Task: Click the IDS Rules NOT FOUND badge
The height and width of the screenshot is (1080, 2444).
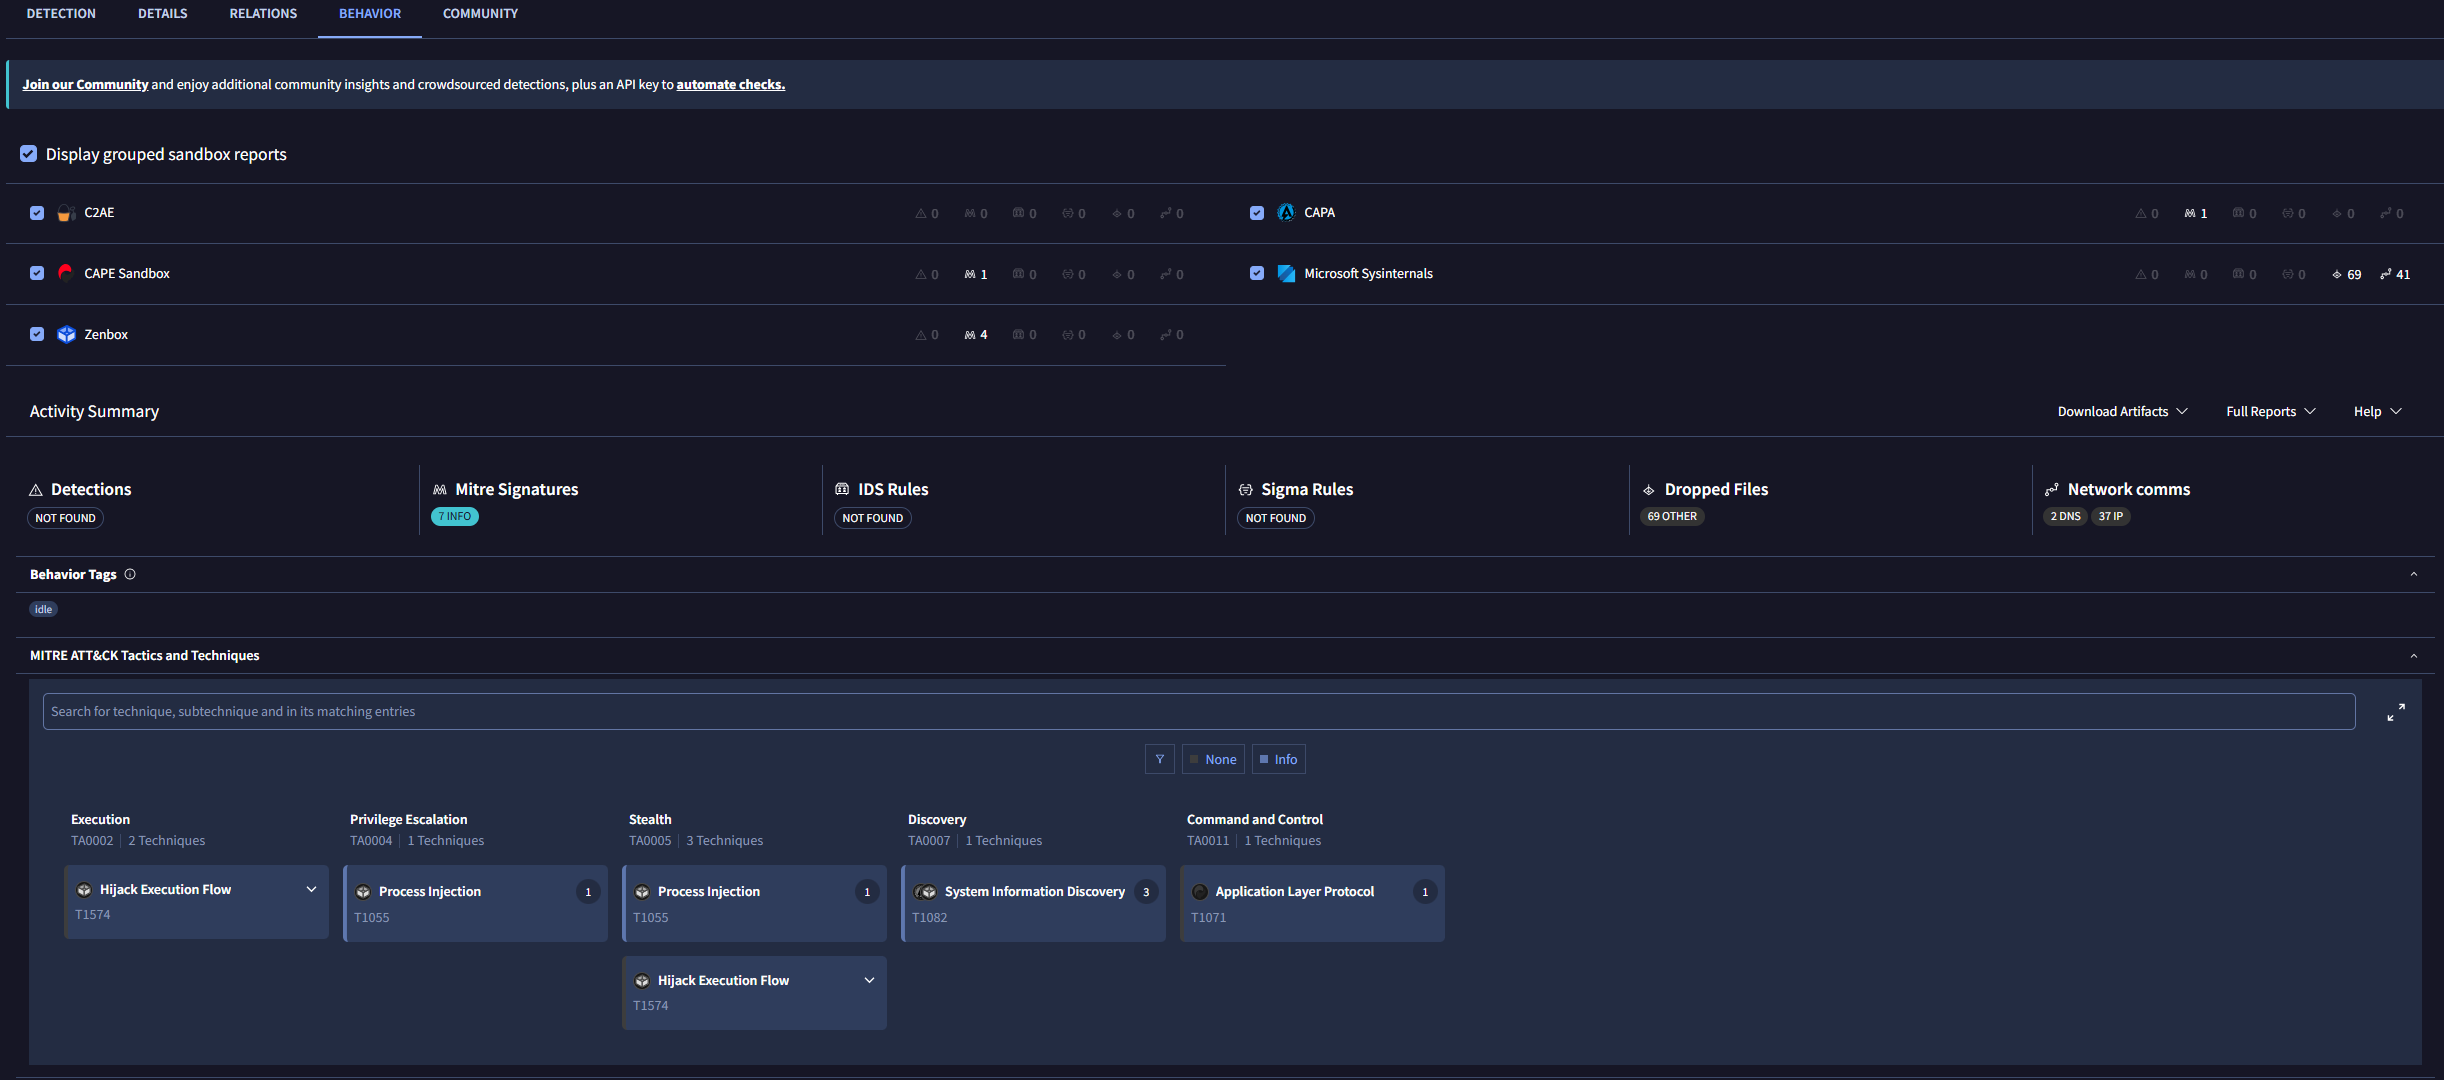Action: pos(872,518)
